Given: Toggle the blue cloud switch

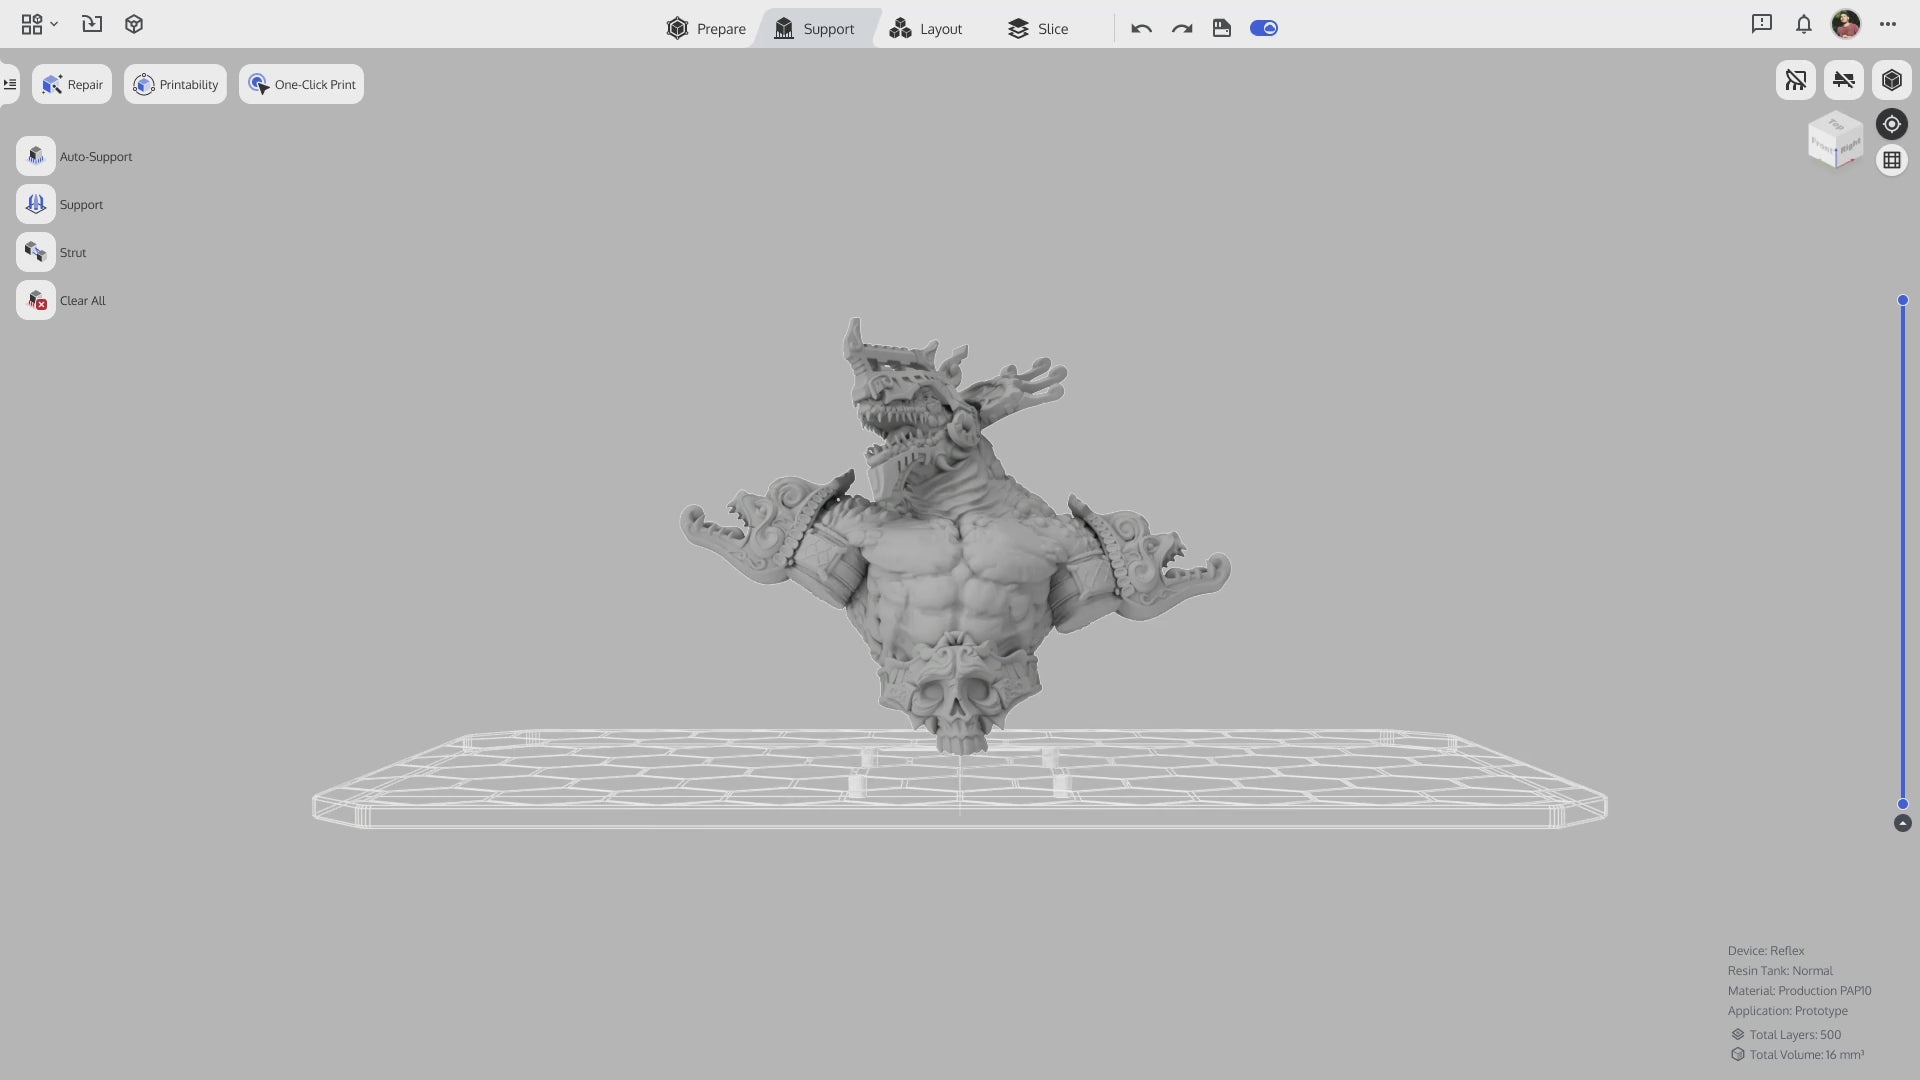Looking at the screenshot, I should click(x=1263, y=28).
